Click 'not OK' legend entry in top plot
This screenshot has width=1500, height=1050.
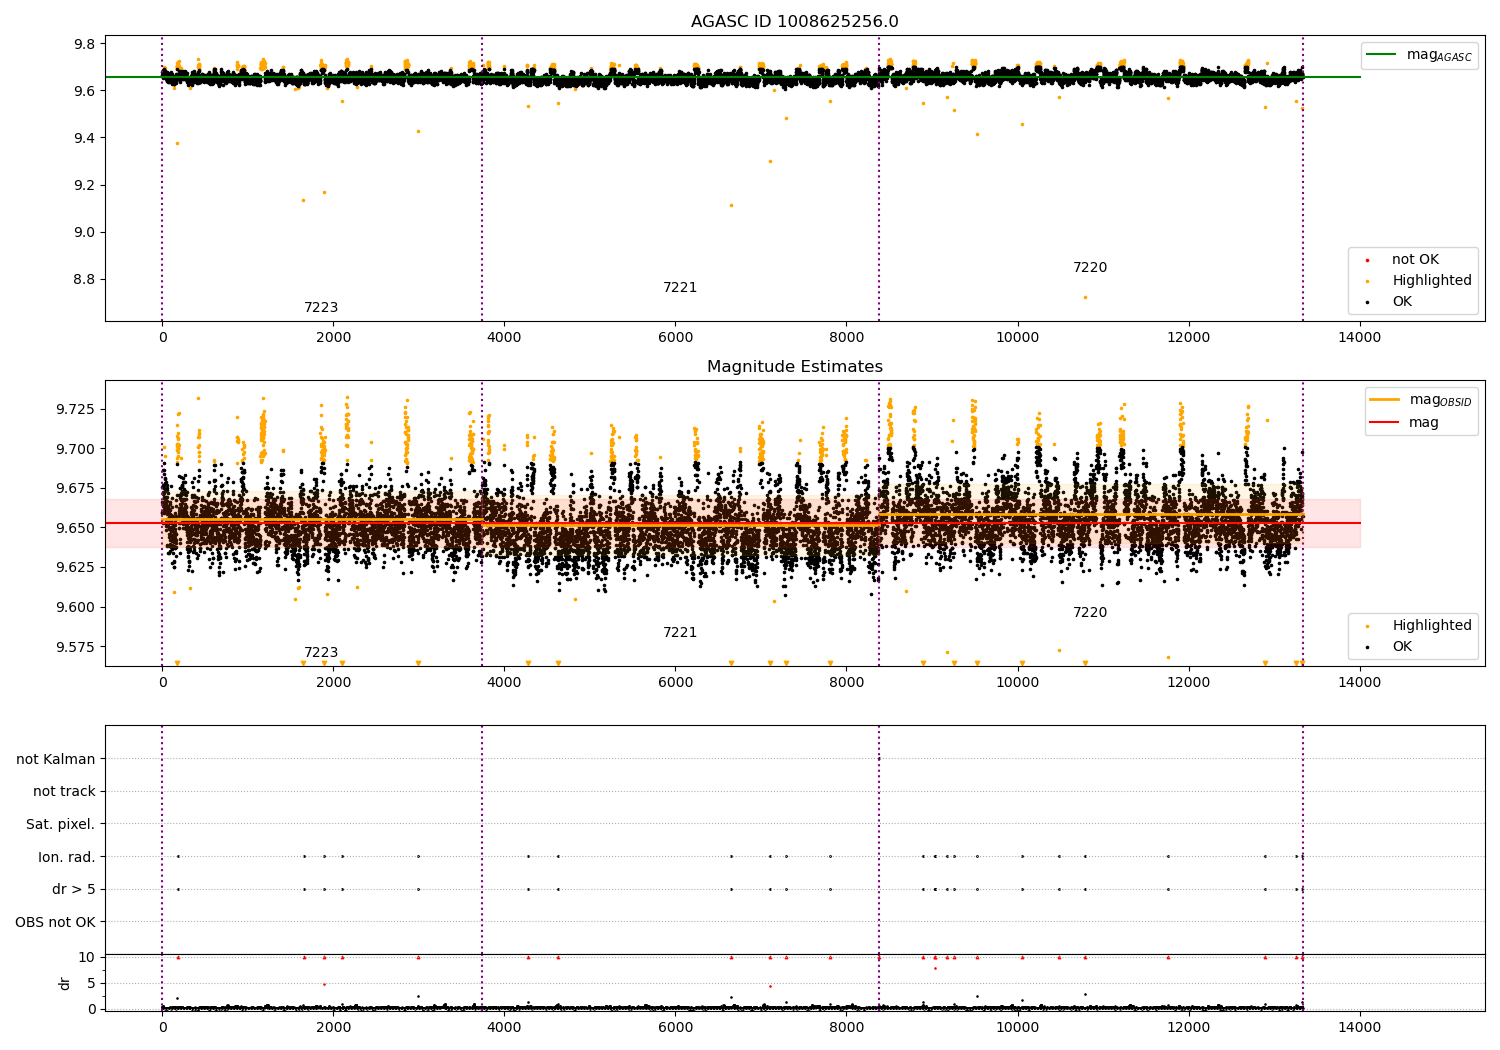1415,260
